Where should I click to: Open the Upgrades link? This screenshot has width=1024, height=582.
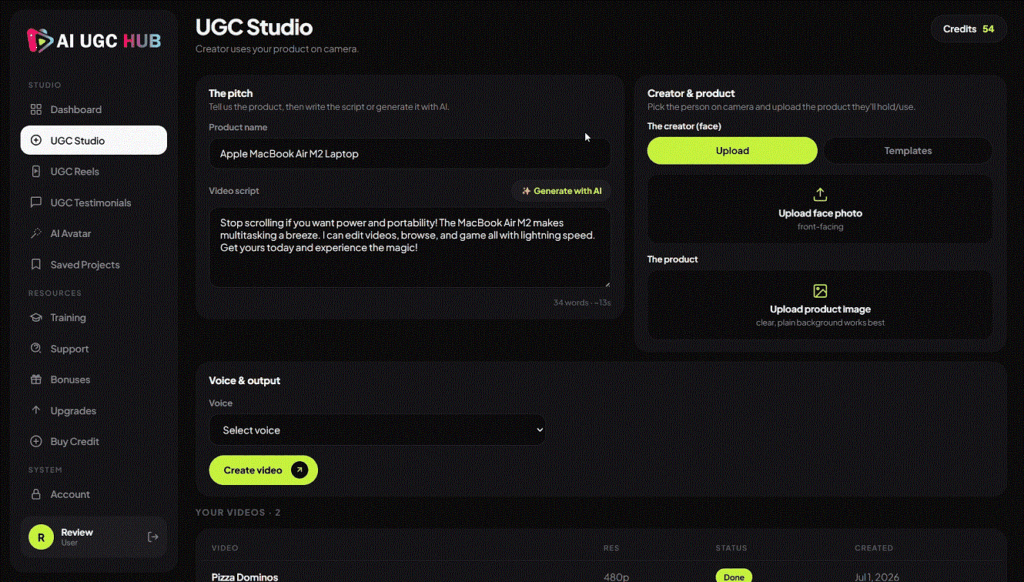click(x=93, y=410)
